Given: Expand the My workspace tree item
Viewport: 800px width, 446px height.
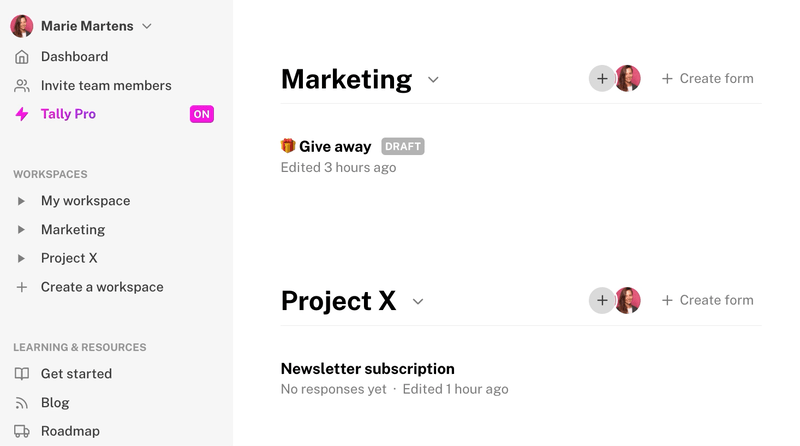Looking at the screenshot, I should [x=21, y=201].
